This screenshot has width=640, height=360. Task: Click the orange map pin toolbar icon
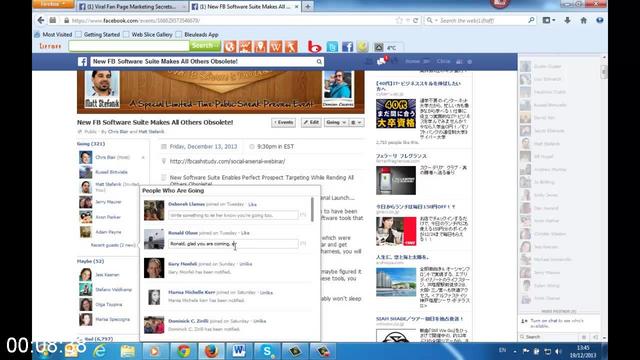[260, 47]
